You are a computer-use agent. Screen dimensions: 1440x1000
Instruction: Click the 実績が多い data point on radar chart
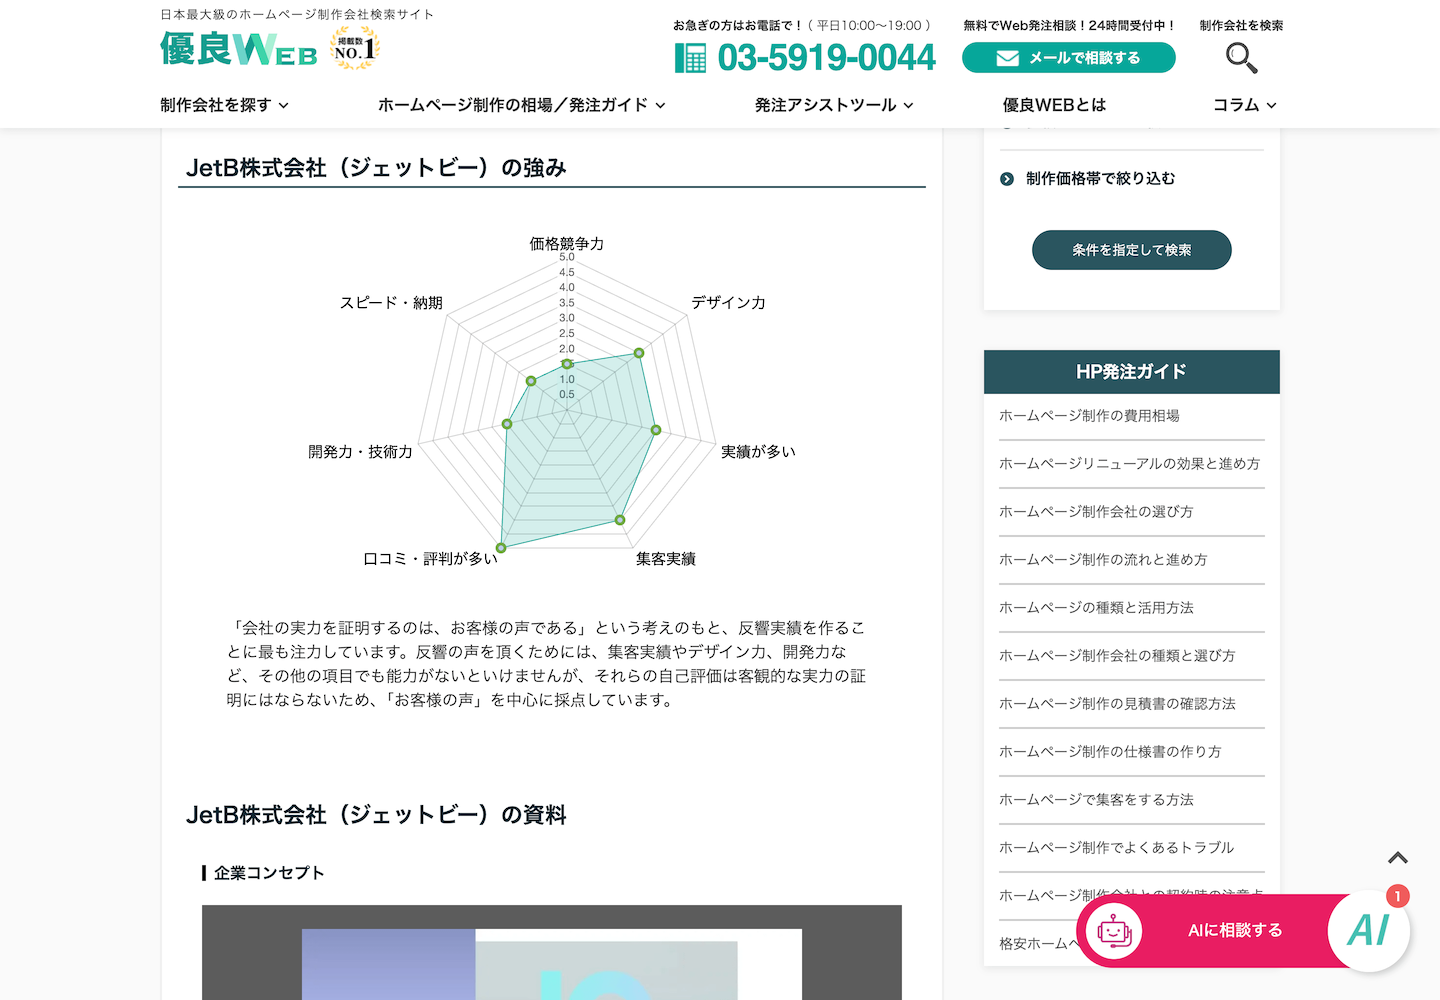(x=656, y=430)
